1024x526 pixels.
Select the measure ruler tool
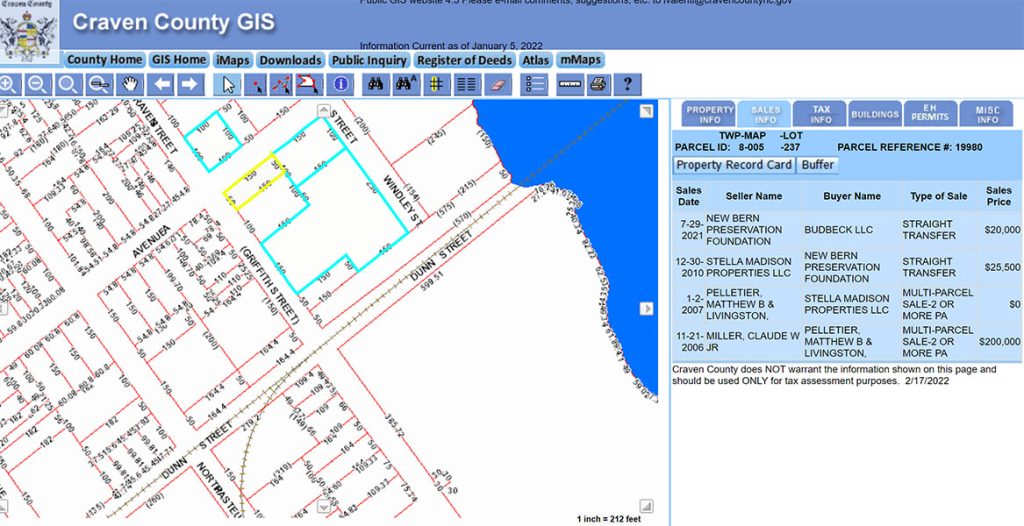(570, 84)
